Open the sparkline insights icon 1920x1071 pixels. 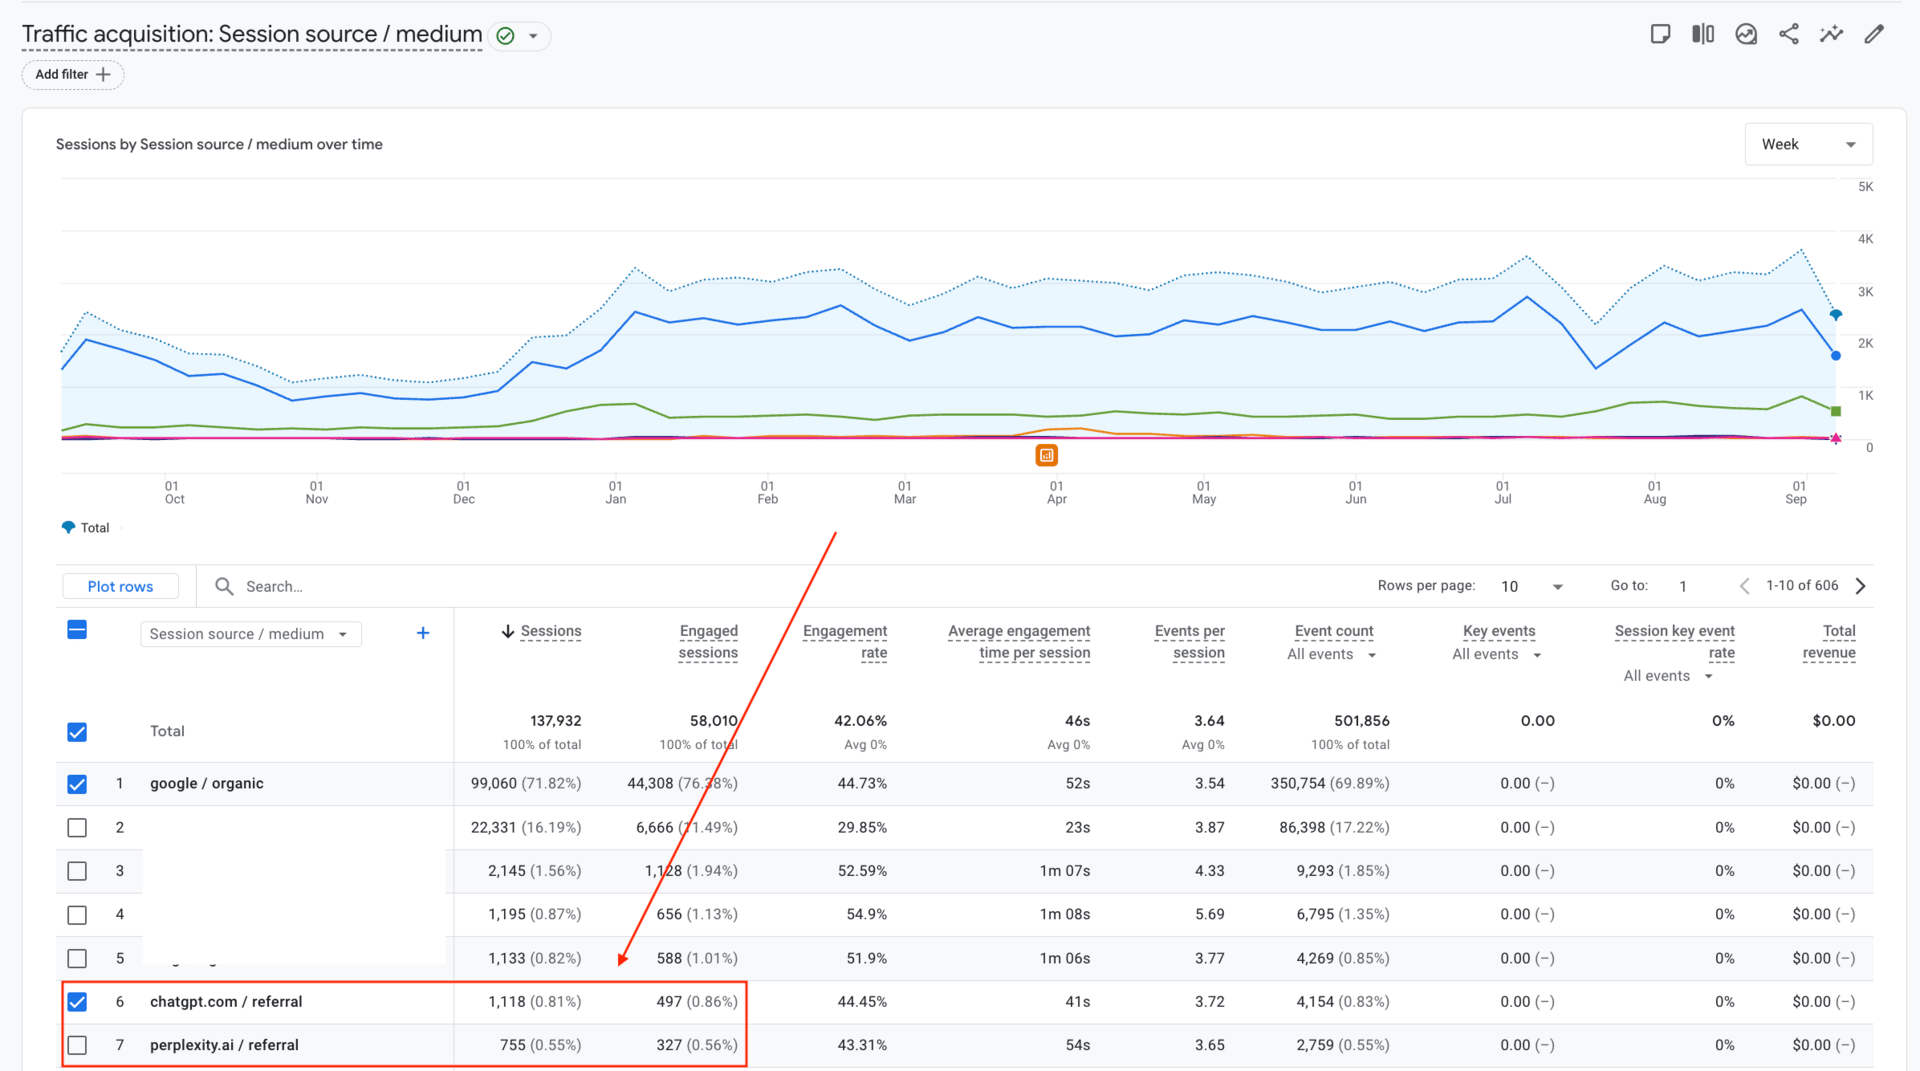[1831, 34]
